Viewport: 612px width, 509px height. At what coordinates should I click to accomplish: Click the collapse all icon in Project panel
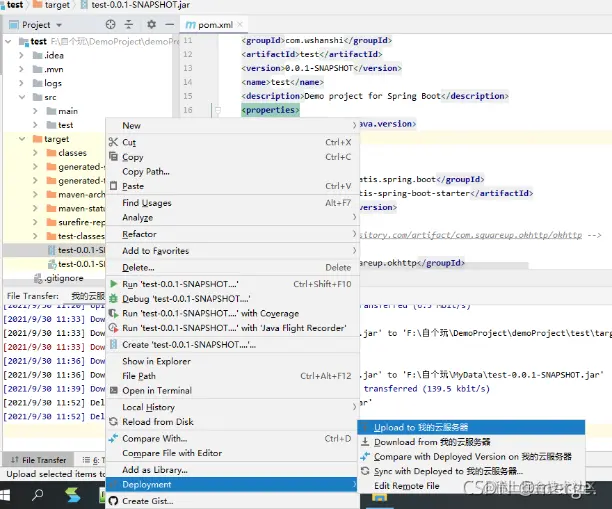pyautogui.click(x=129, y=25)
